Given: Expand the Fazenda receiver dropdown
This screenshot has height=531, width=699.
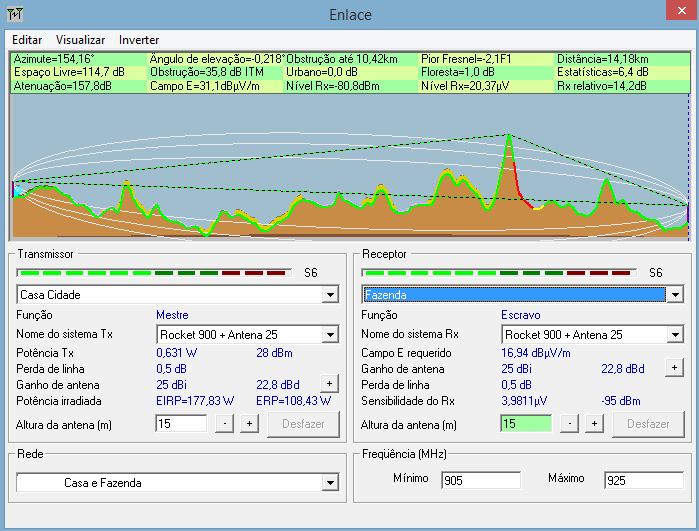Looking at the screenshot, I should coord(675,295).
